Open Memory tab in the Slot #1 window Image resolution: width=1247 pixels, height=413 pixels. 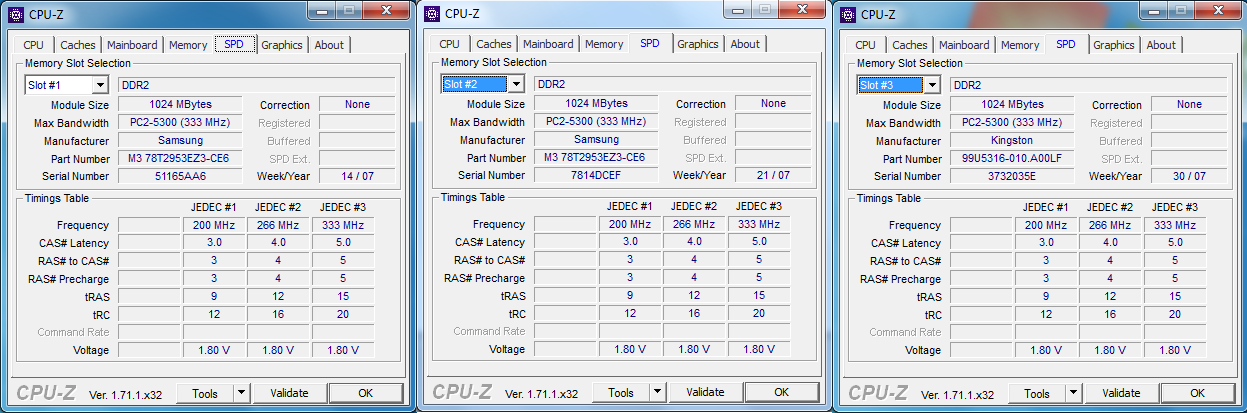click(188, 45)
